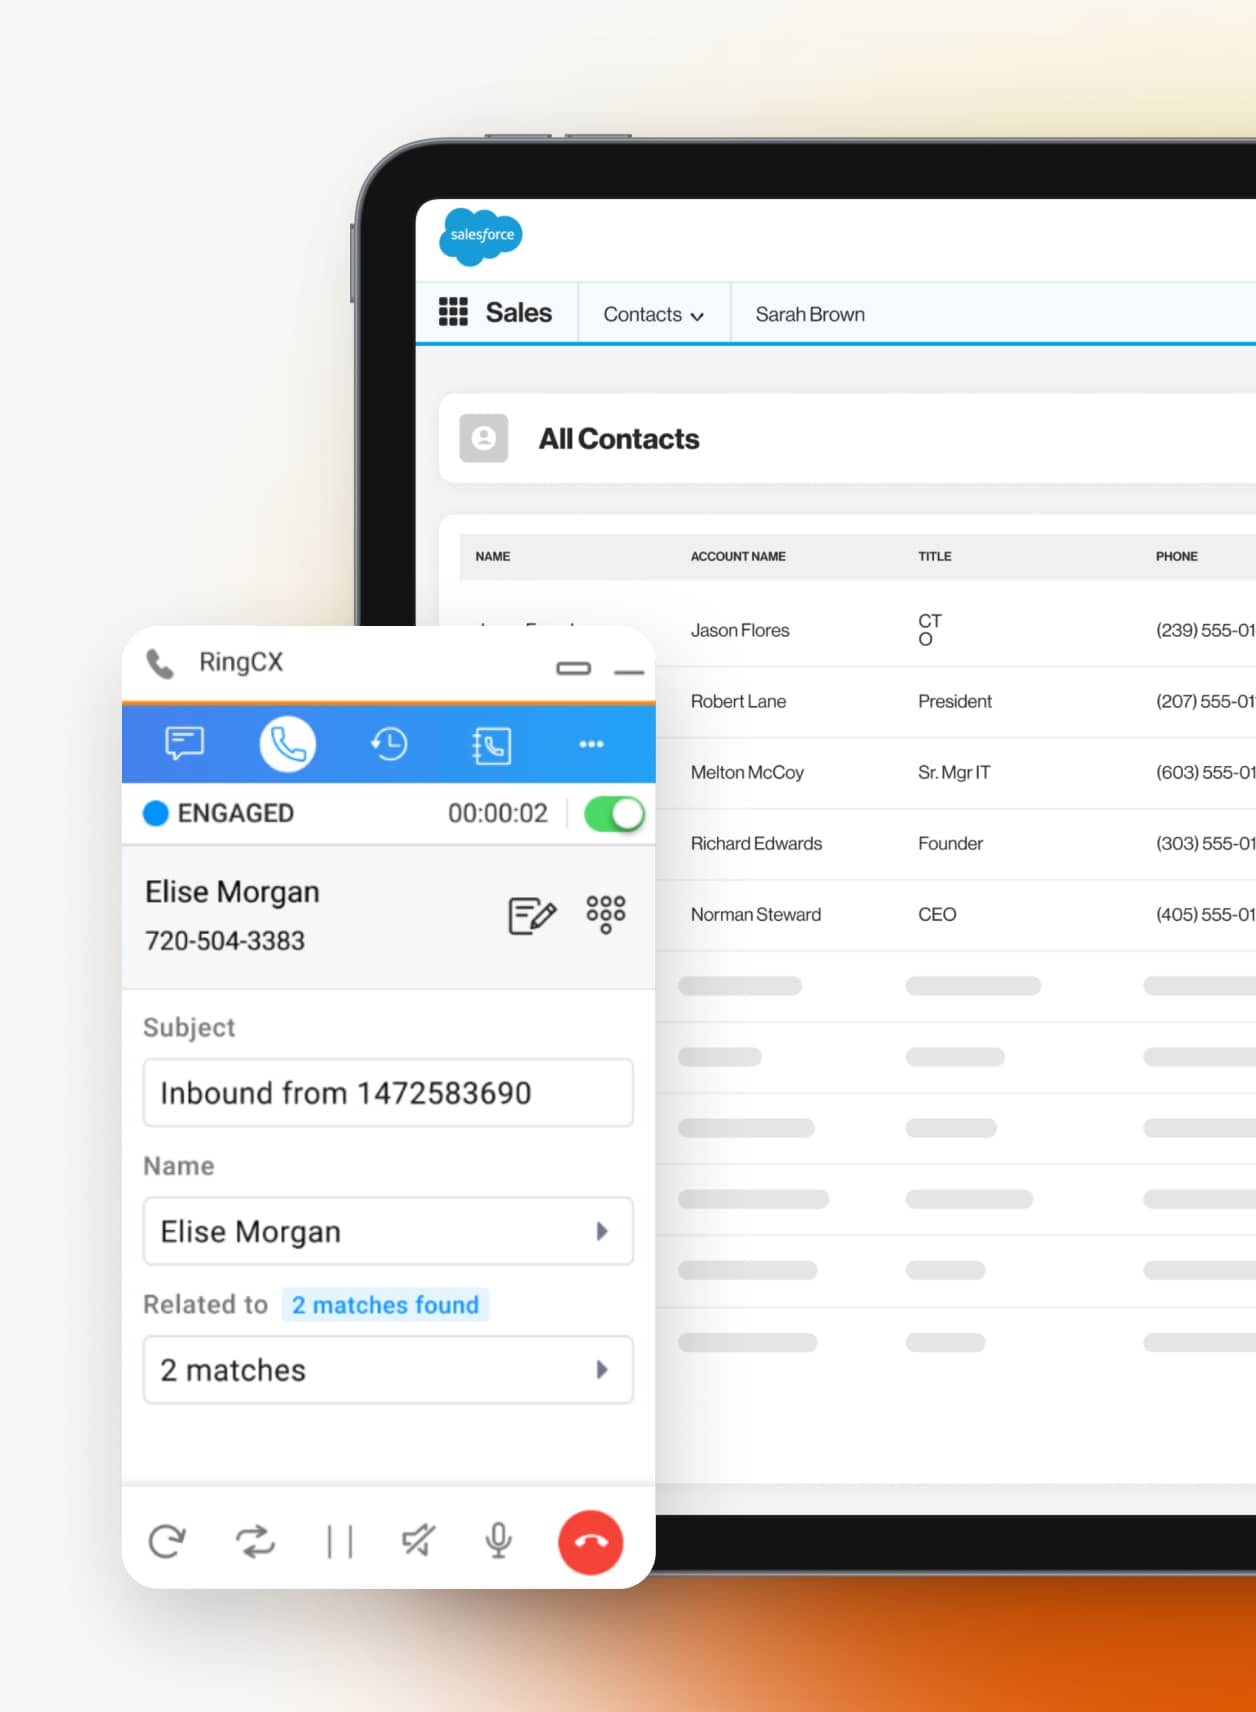Switch to the Sarah Brown tab
This screenshot has width=1256, height=1712.
tap(809, 315)
